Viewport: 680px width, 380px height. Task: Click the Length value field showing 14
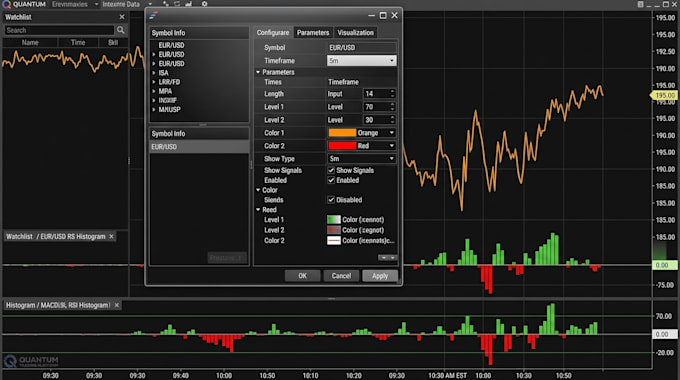coord(376,94)
